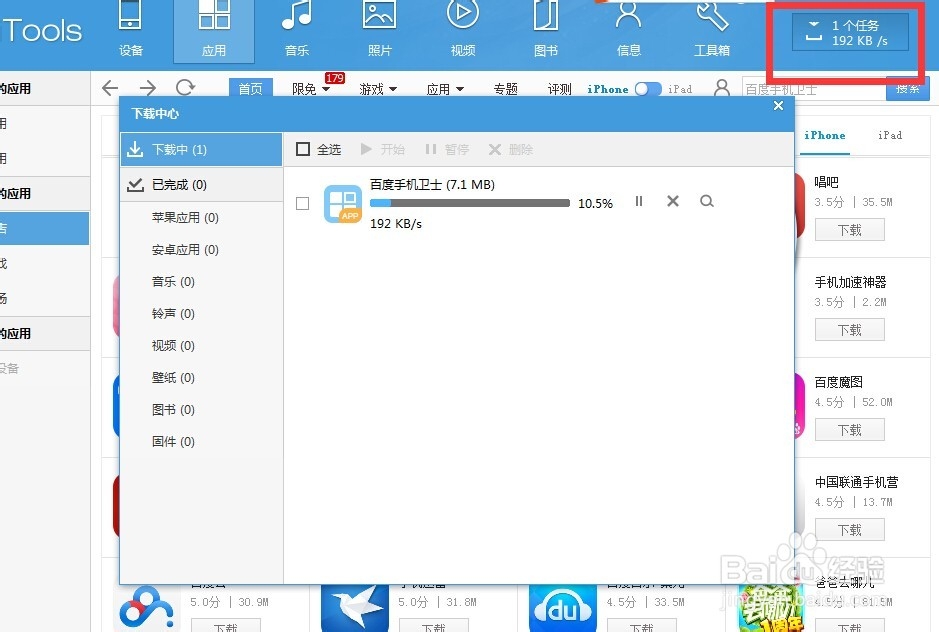Switch the ranking list to iPad tab
Screen dimensions: 939x632
[890, 135]
